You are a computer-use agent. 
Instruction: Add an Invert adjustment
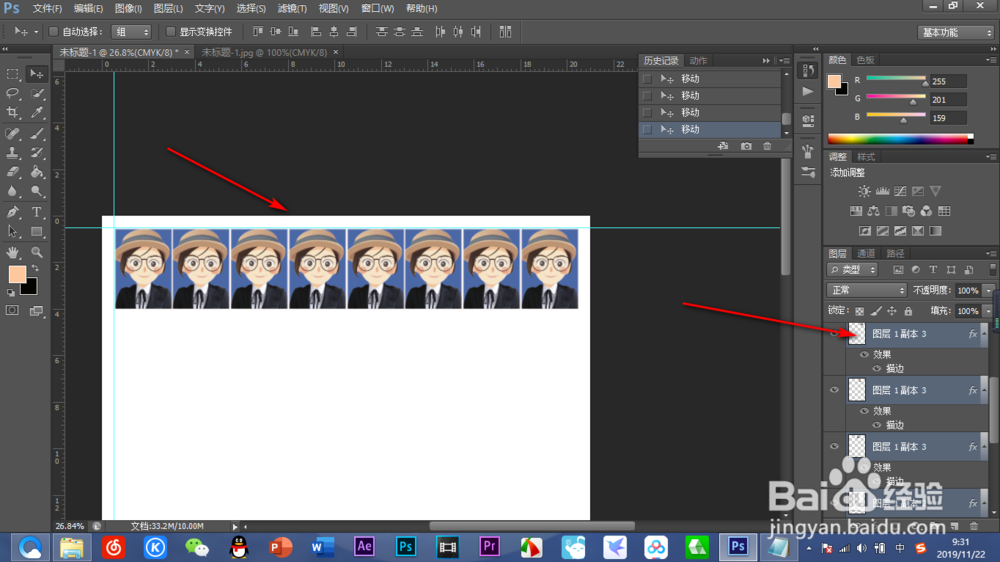pos(865,231)
